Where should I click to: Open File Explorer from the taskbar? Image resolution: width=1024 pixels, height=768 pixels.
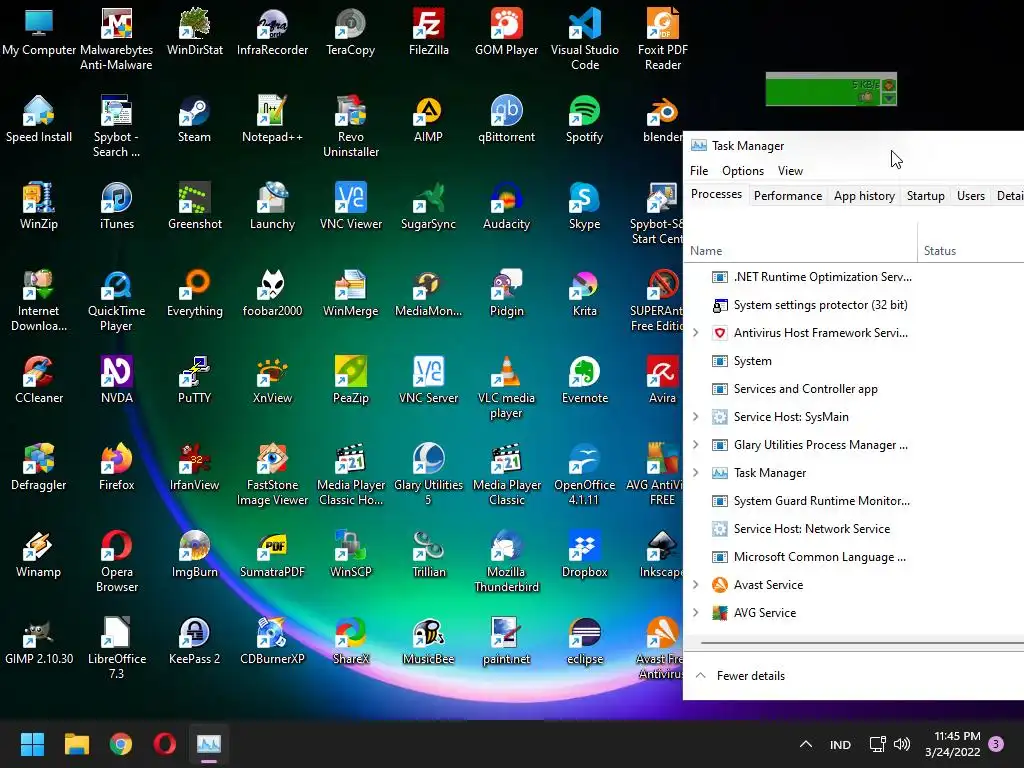(76, 744)
